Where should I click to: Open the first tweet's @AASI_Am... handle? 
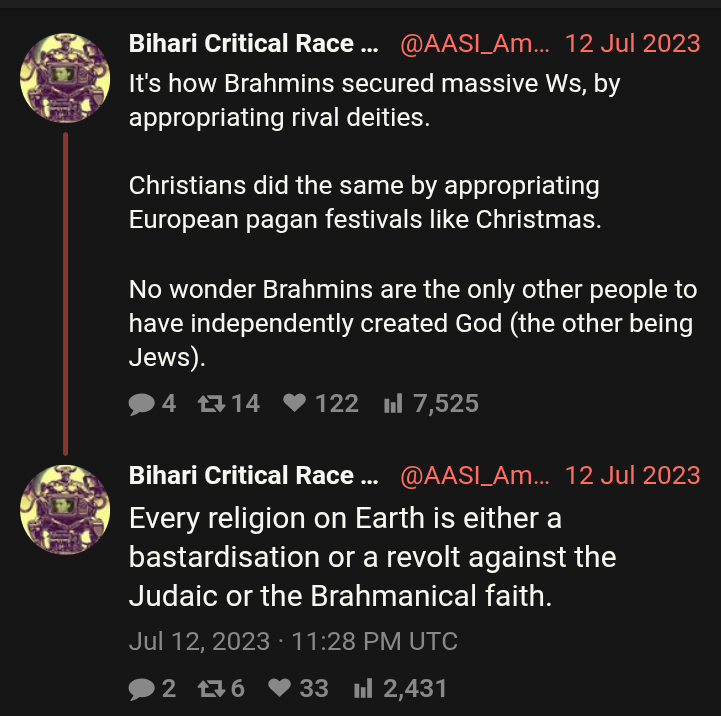coord(474,44)
